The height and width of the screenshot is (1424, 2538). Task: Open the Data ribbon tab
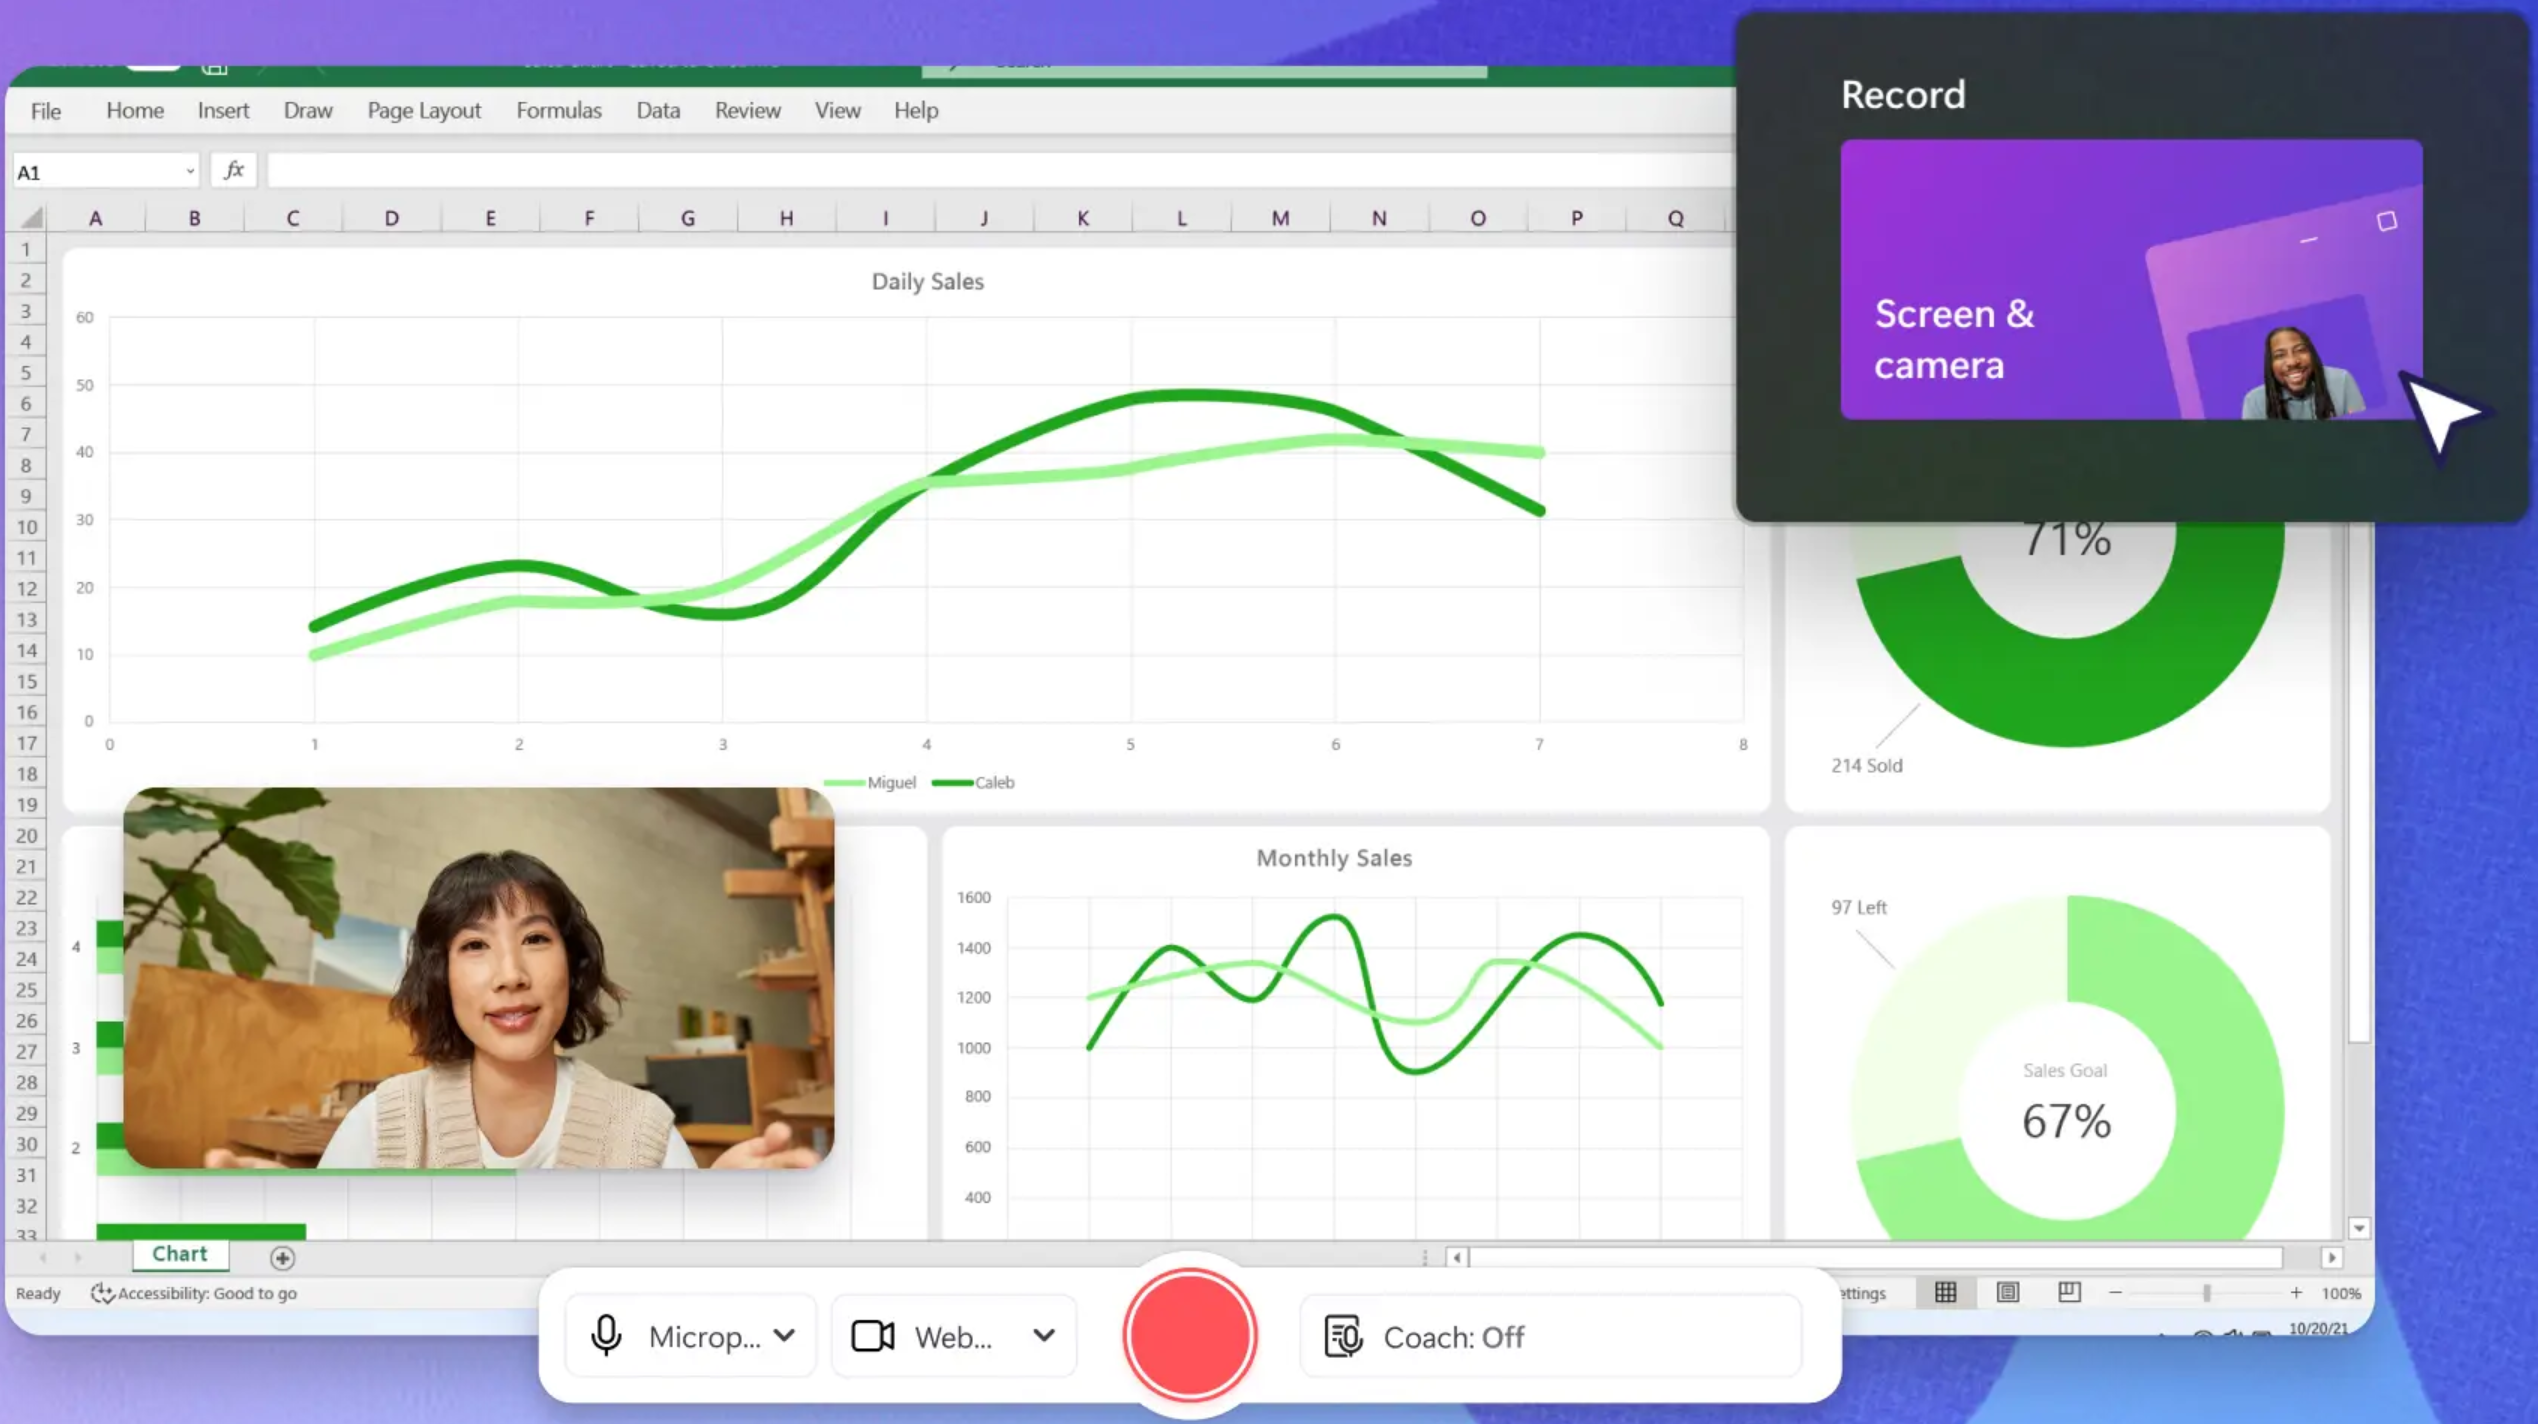click(658, 110)
